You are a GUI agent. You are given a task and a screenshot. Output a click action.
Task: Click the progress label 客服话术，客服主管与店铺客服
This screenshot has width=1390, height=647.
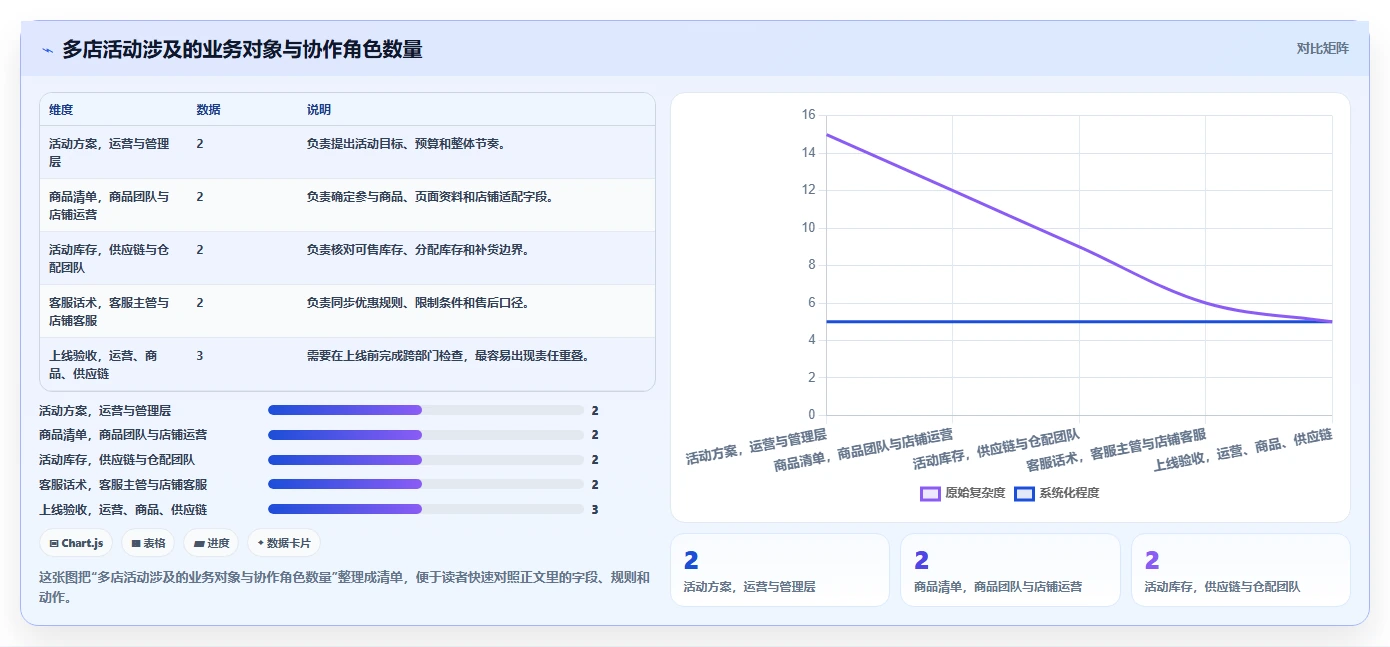(x=123, y=485)
